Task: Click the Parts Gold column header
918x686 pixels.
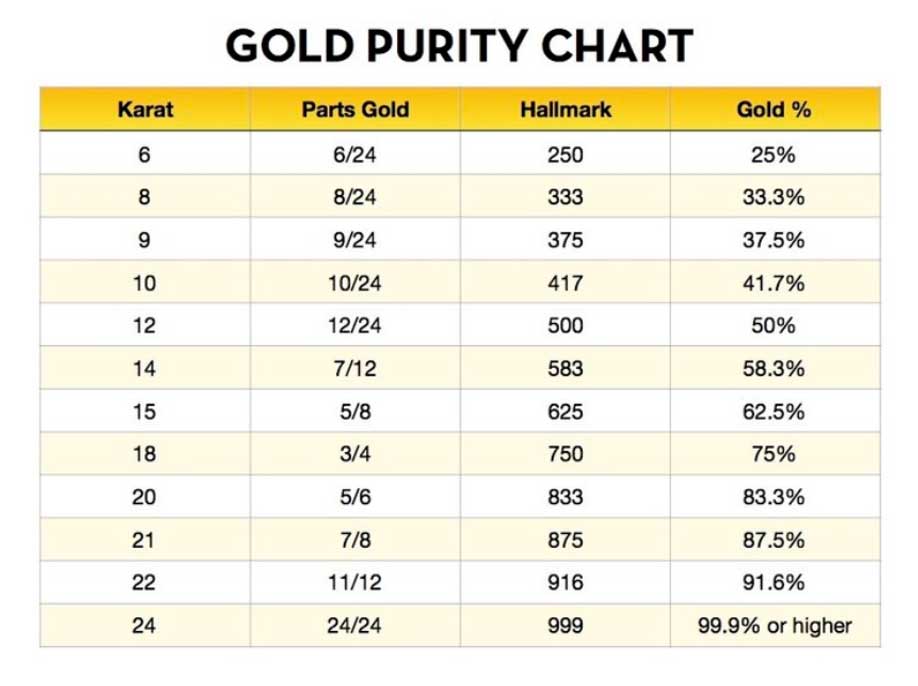Action: (x=355, y=109)
